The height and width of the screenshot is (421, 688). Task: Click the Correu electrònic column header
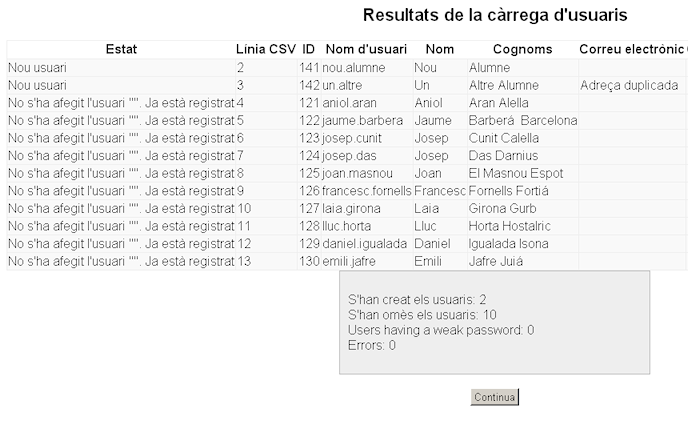(x=631, y=49)
